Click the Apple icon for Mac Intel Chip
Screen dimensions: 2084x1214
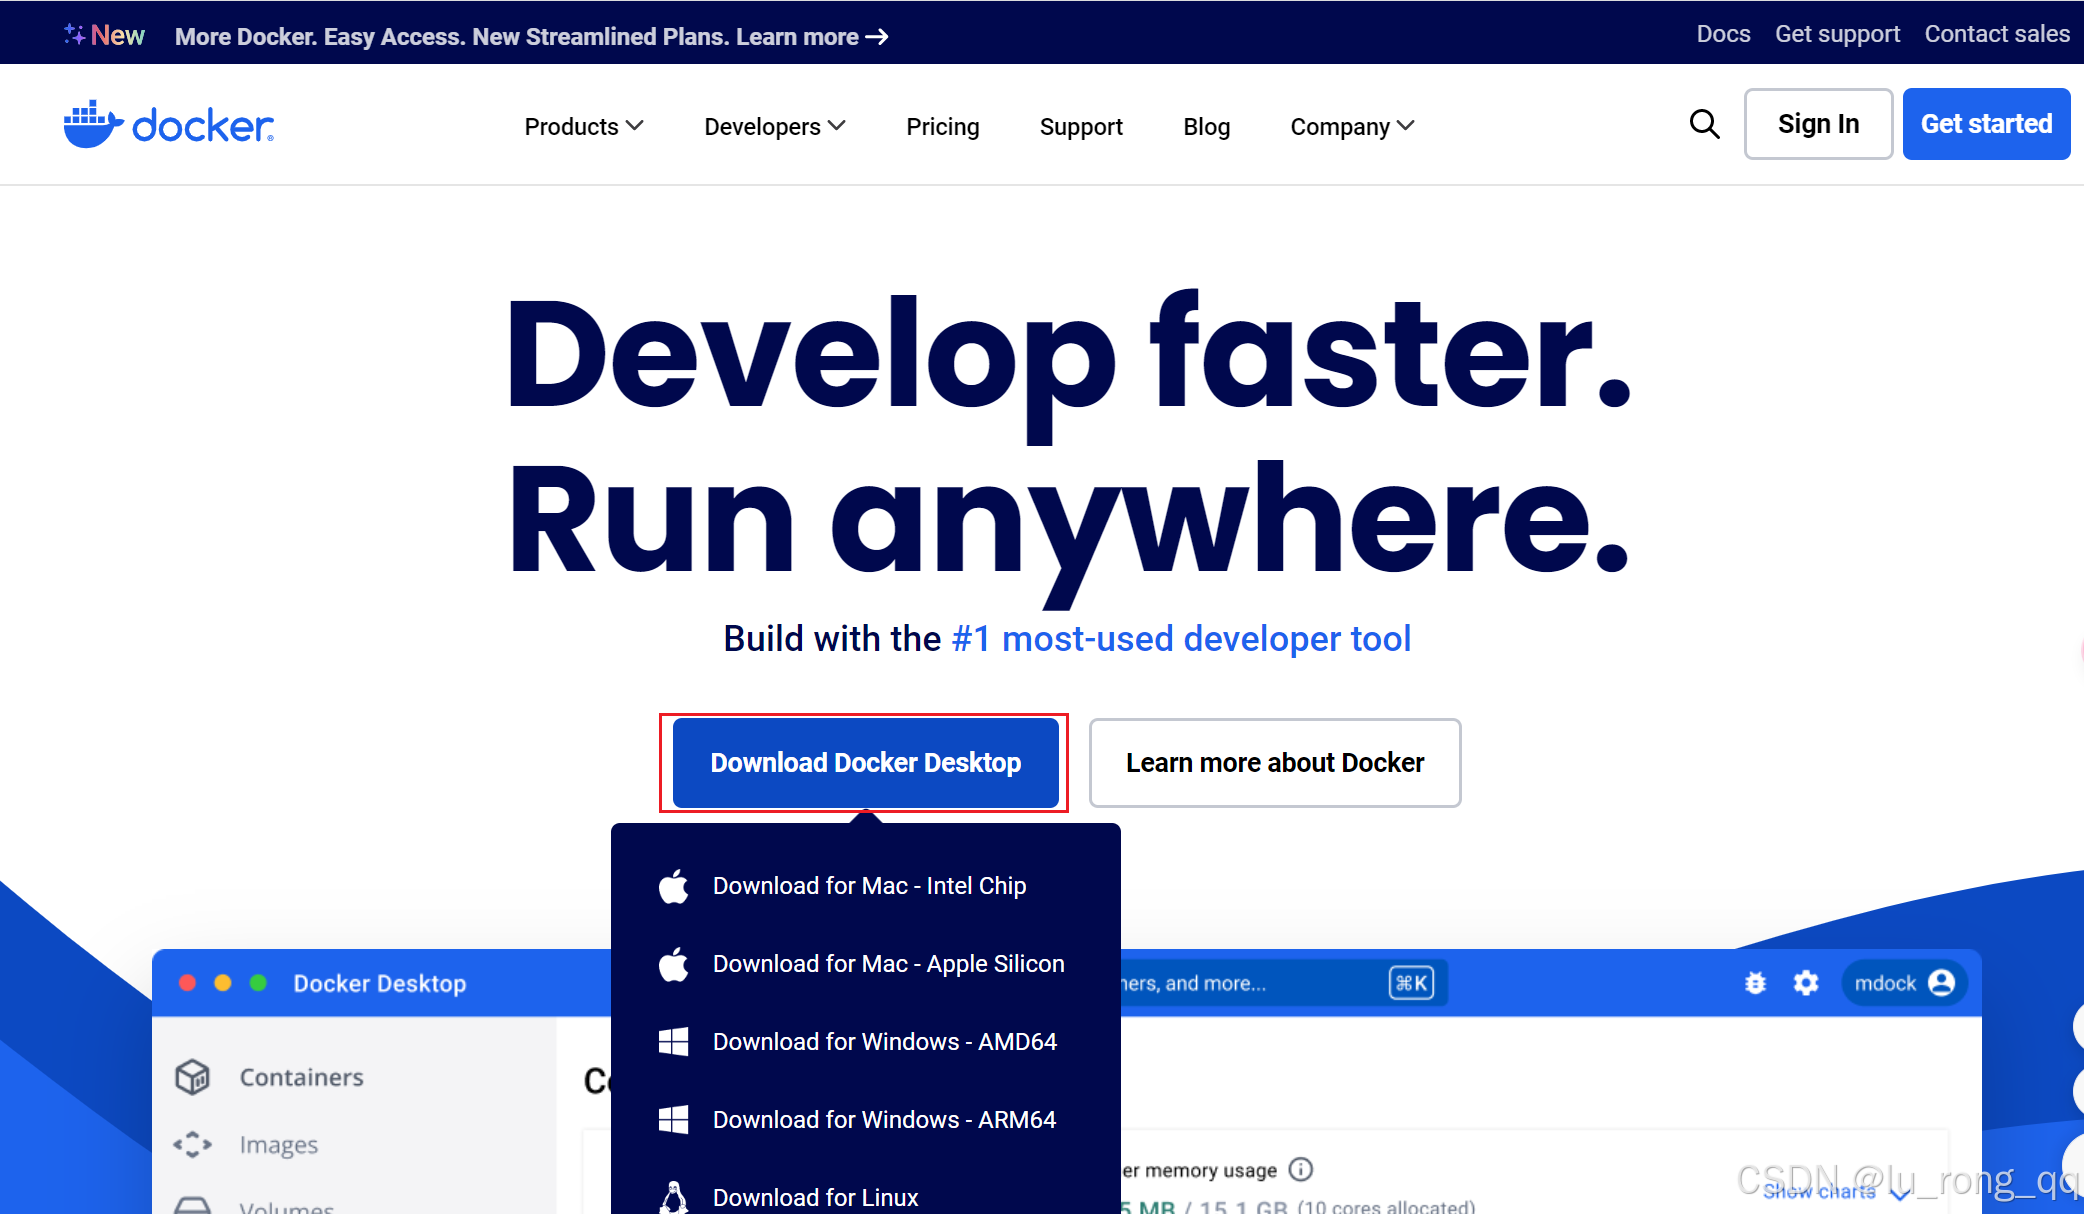[674, 886]
